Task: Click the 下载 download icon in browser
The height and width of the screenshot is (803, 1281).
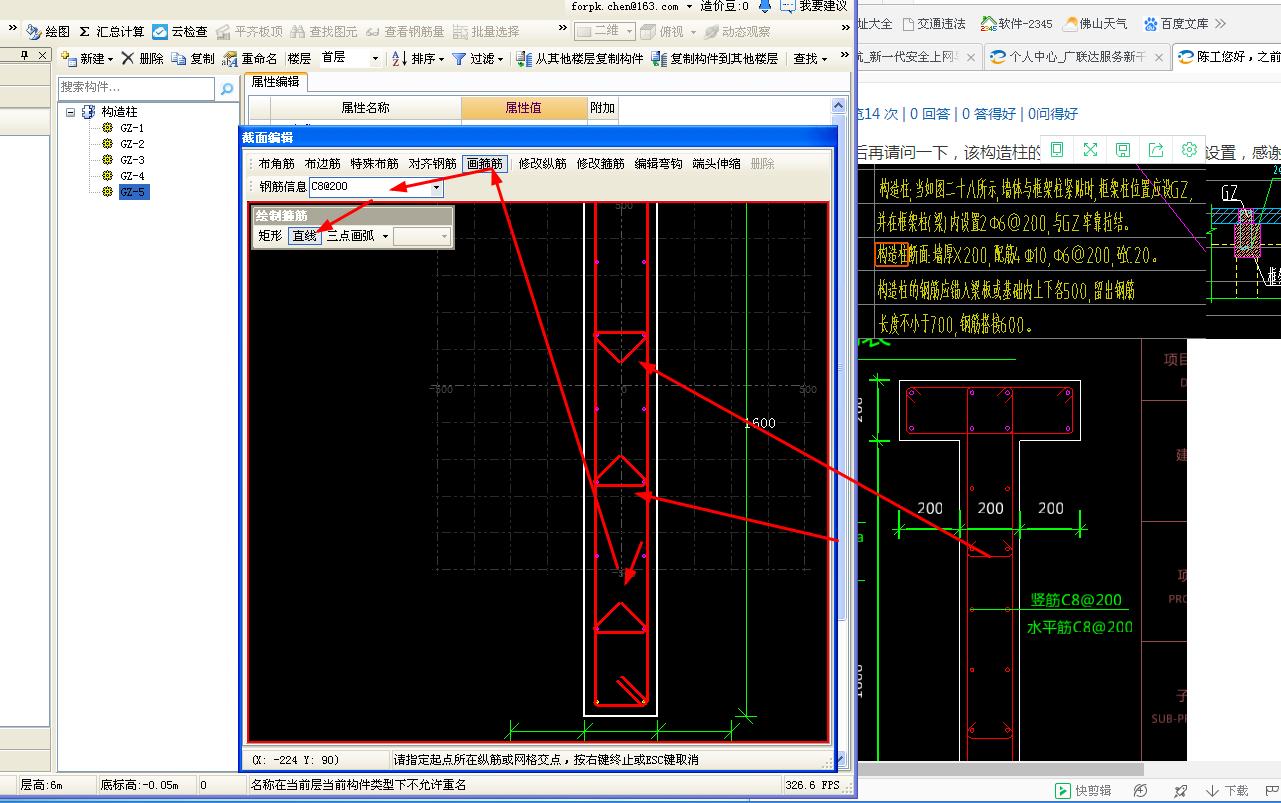Action: tap(1211, 791)
